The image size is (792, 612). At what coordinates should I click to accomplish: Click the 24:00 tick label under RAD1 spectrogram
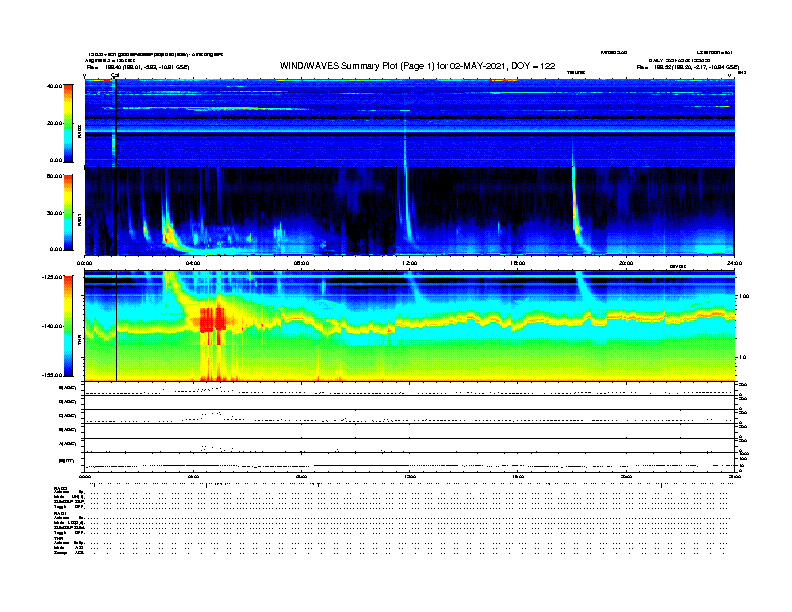click(733, 263)
